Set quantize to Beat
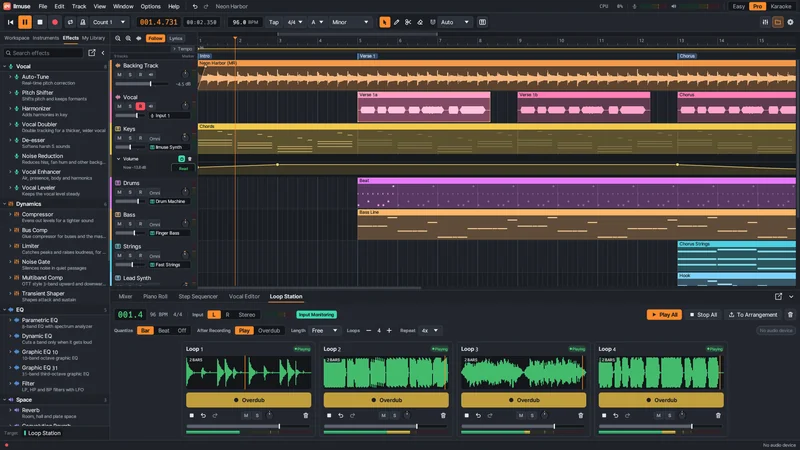Viewport: 800px width, 450px height. coord(164,331)
